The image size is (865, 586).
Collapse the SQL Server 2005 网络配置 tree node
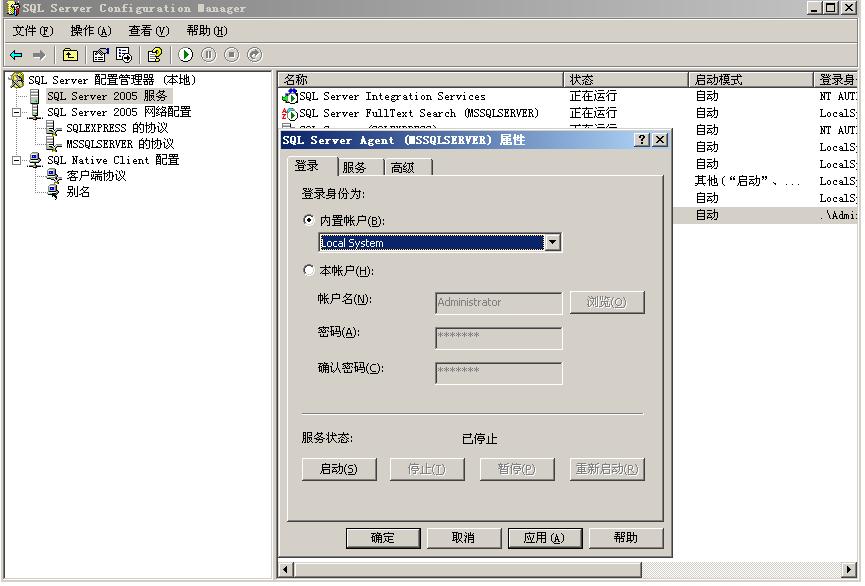(x=17, y=113)
